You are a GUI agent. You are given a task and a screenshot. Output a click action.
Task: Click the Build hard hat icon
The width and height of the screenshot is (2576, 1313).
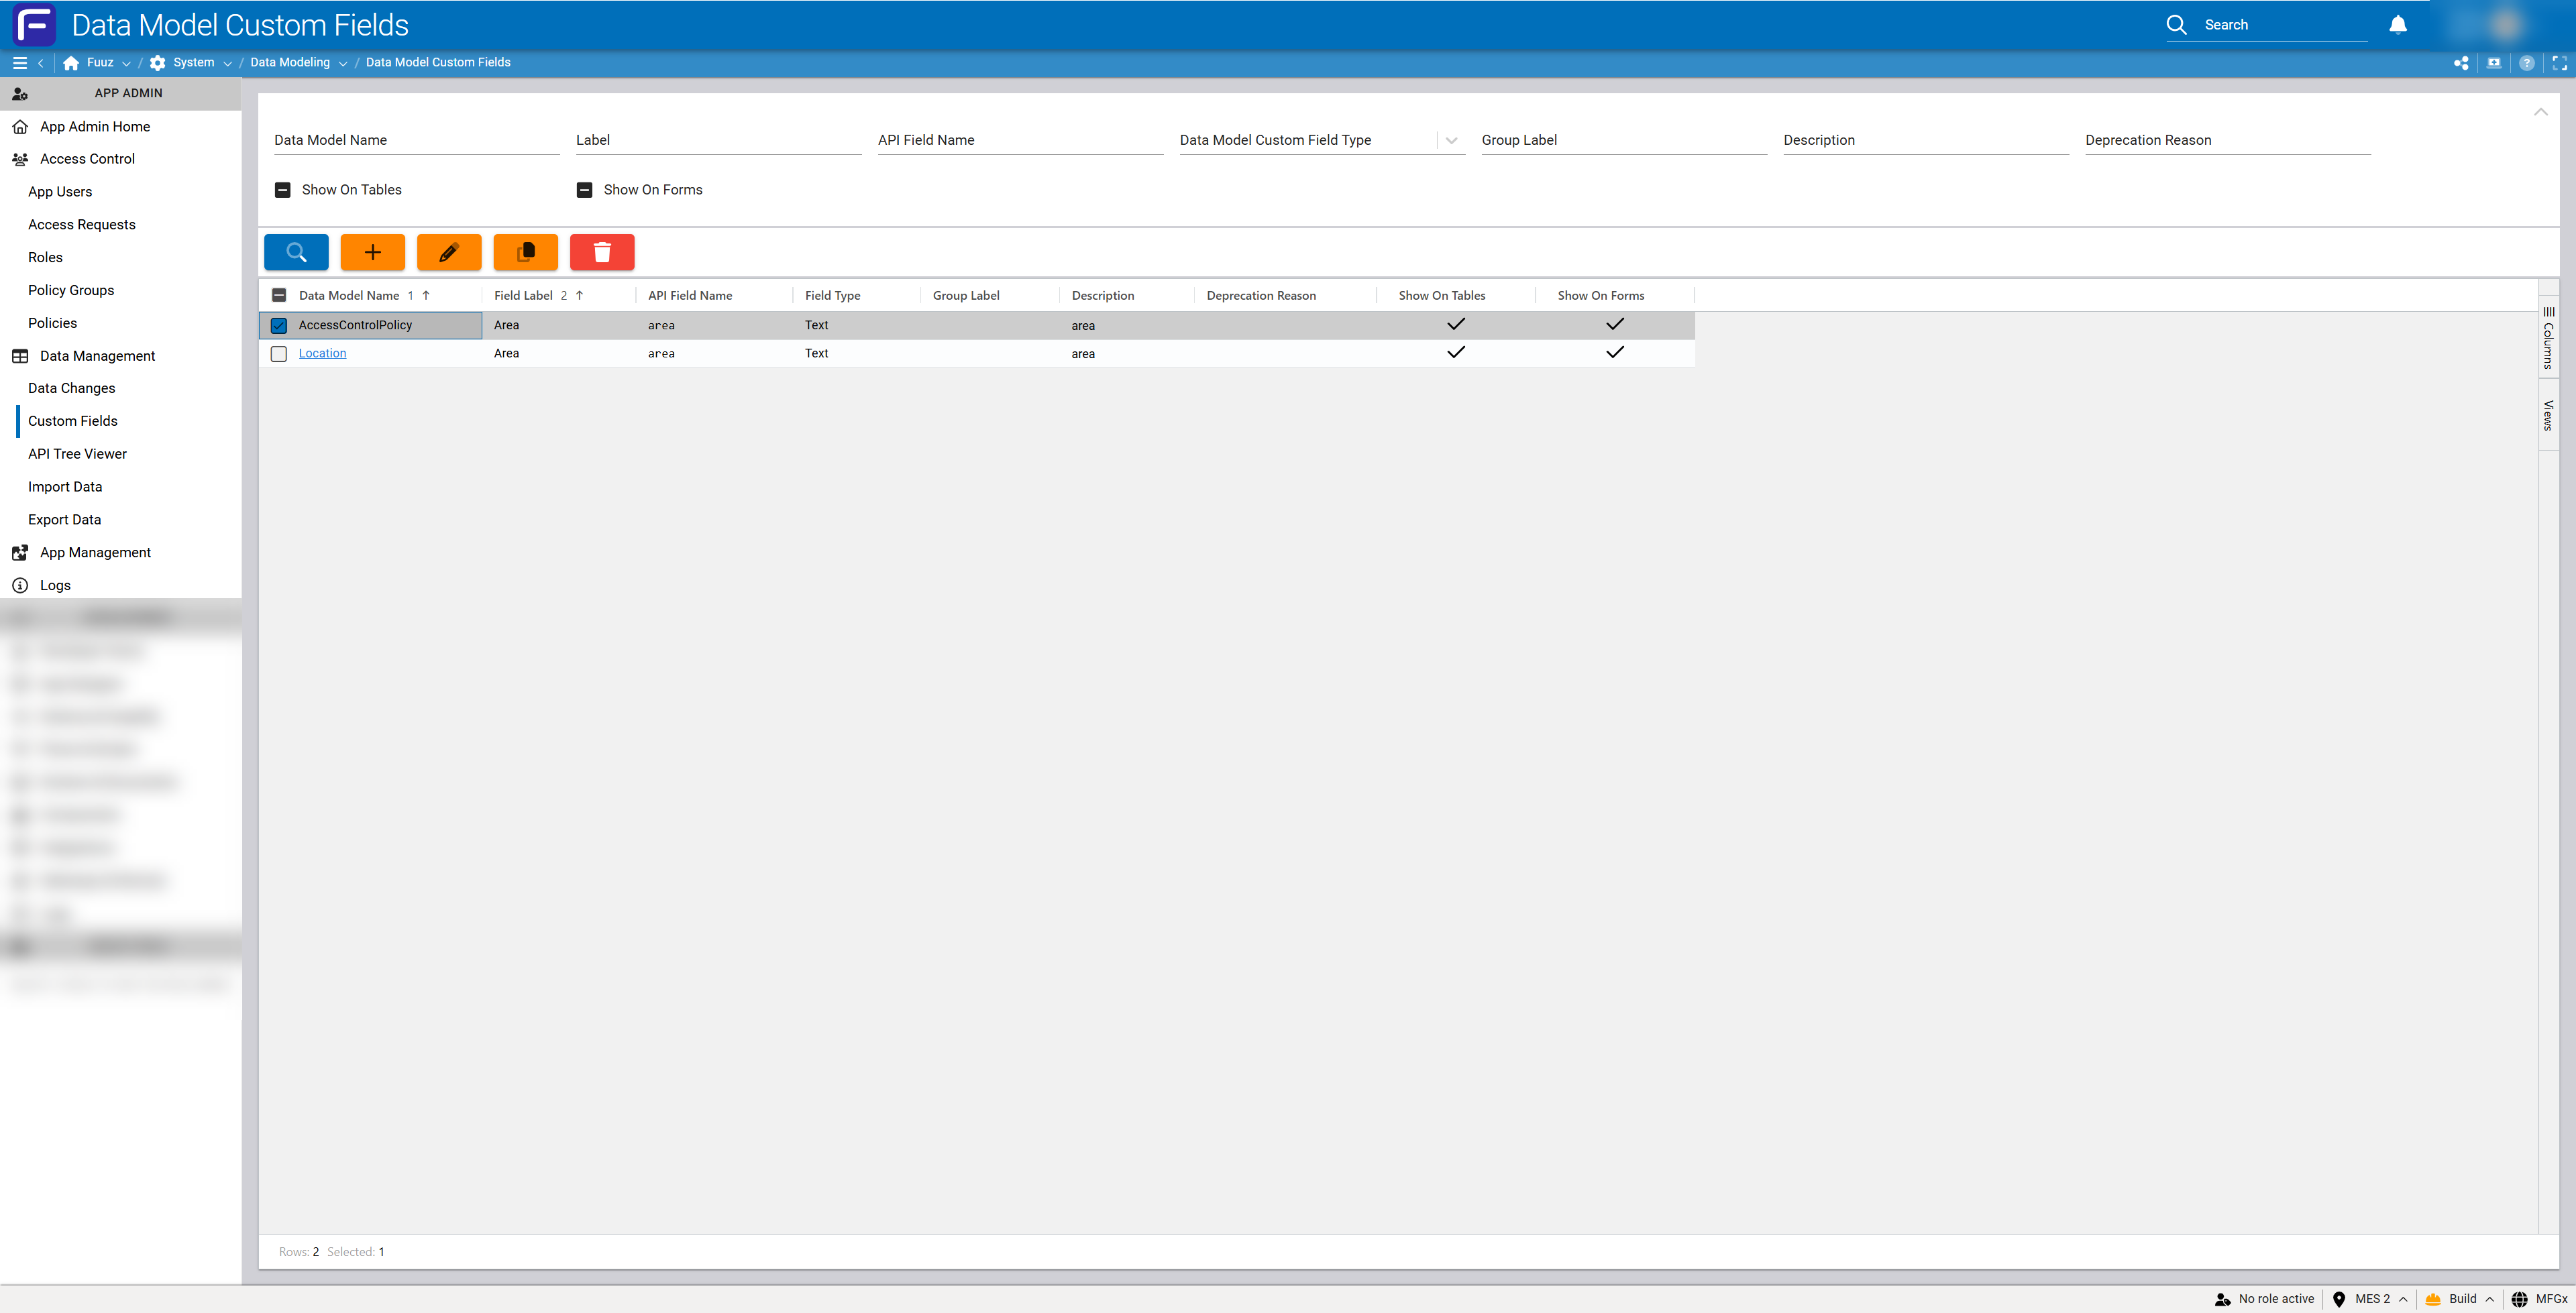(2433, 1299)
